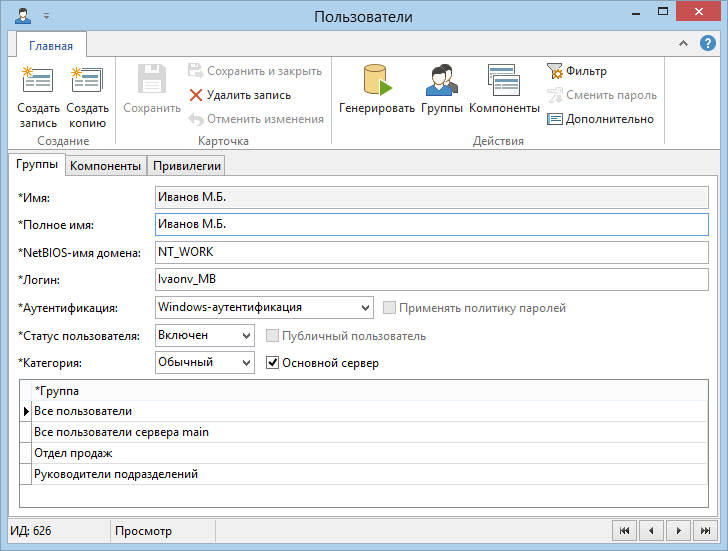Delete record with Удалить запись
The height and width of the screenshot is (551, 728).
pyautogui.click(x=240, y=95)
